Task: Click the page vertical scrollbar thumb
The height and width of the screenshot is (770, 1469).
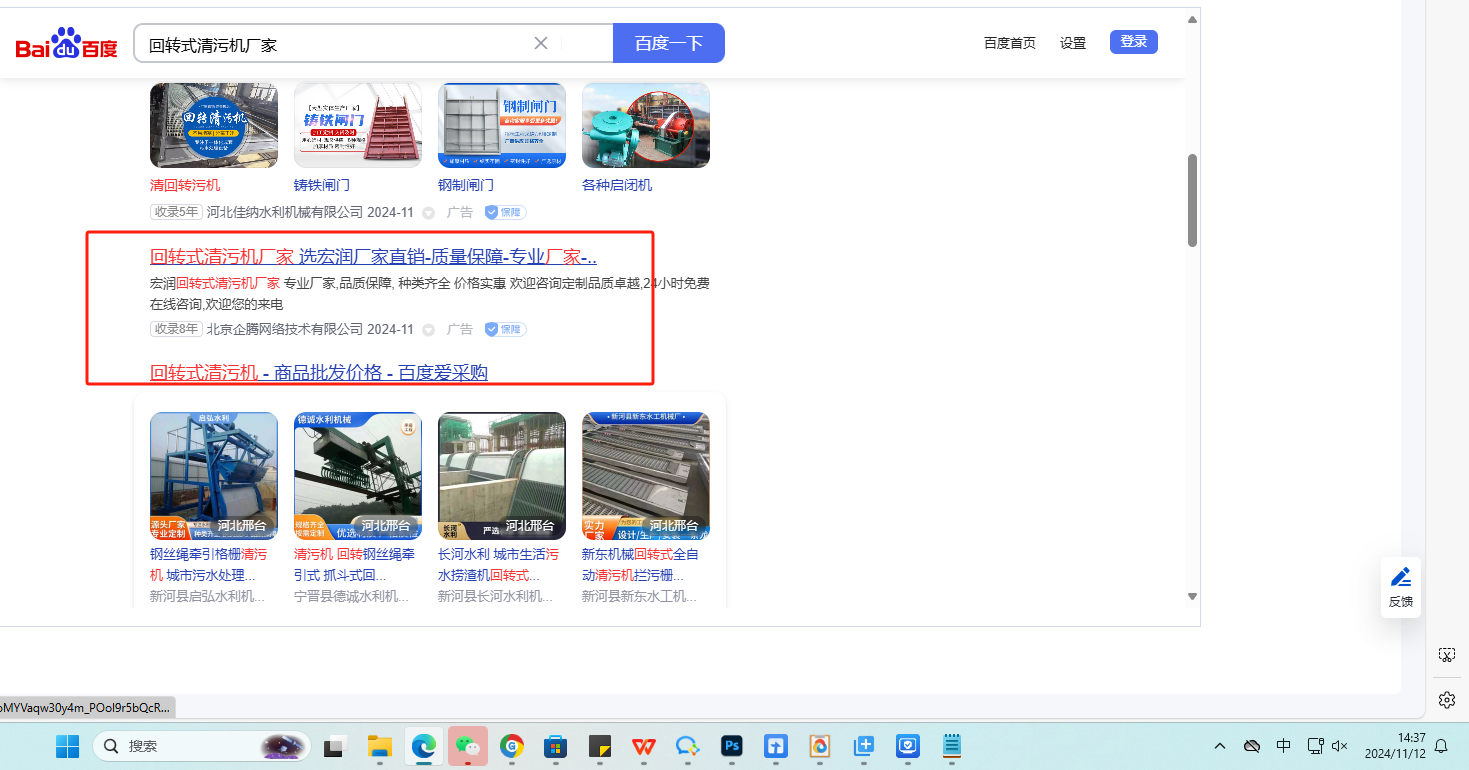Action: coord(1192,200)
